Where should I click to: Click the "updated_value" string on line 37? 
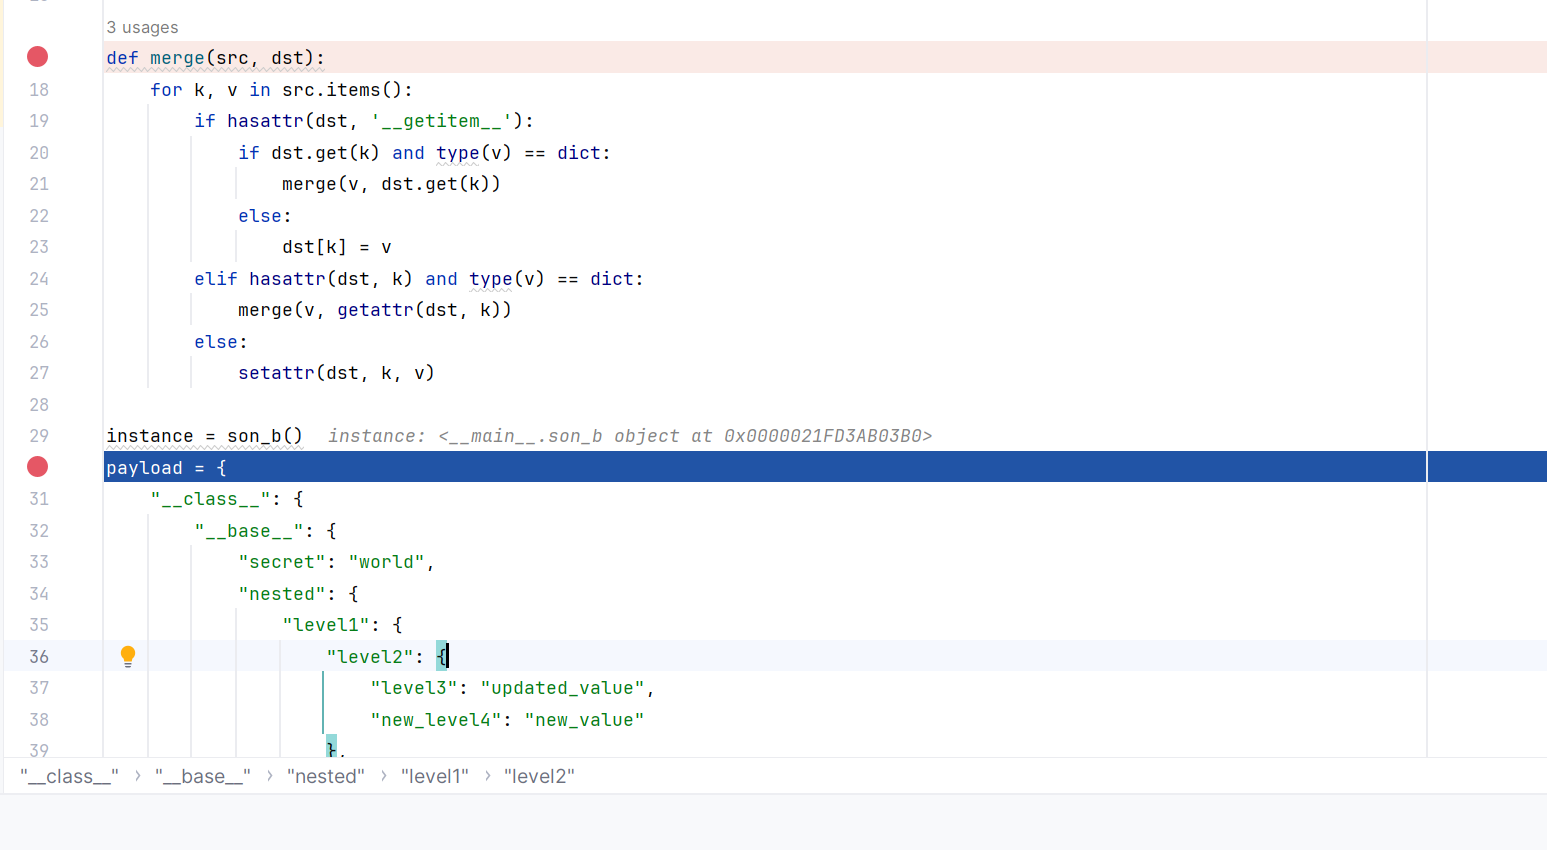point(563,688)
